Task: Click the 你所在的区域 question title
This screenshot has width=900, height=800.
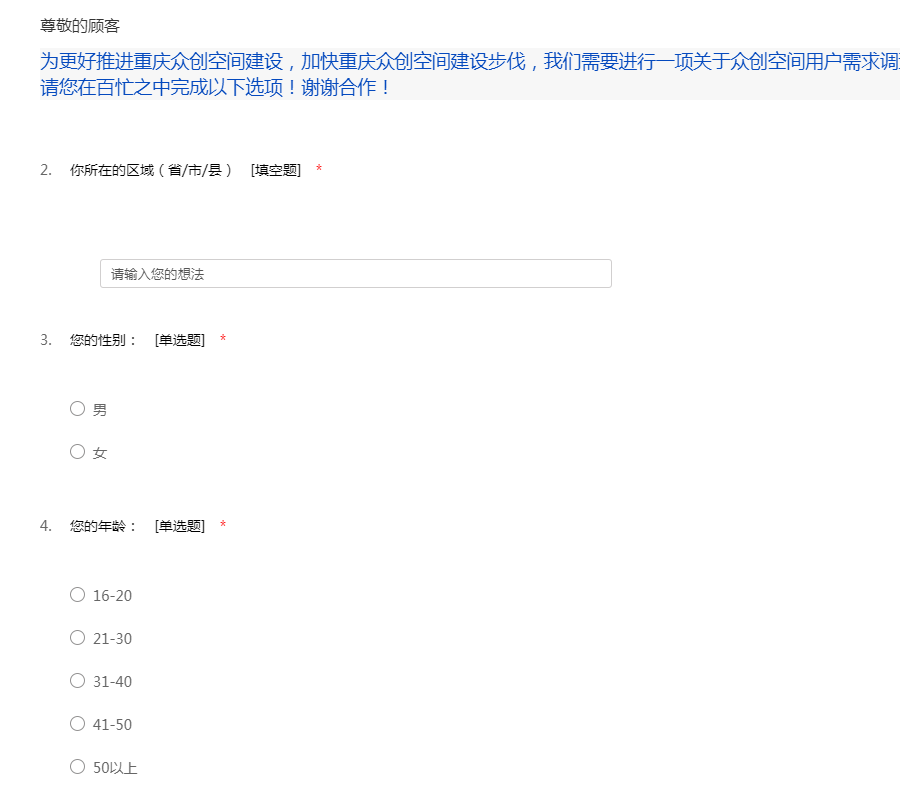Action: (x=151, y=170)
